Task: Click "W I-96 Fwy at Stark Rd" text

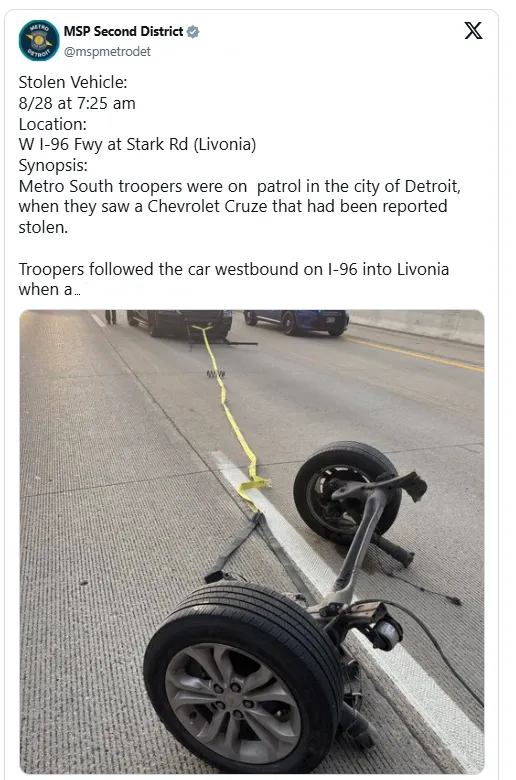Action: click(x=103, y=144)
